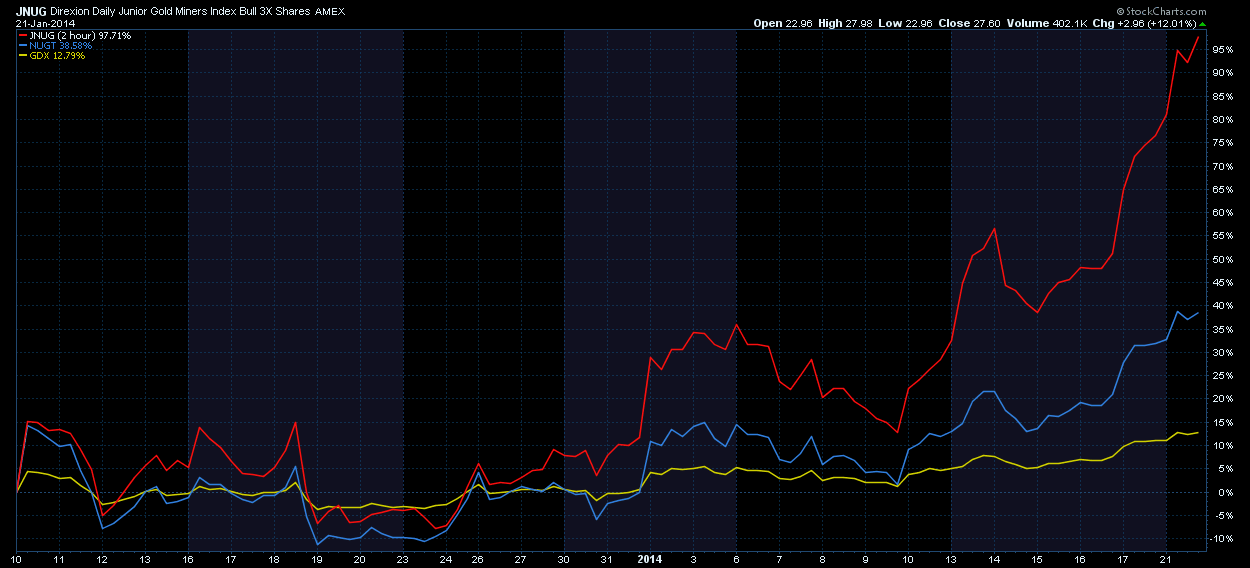Click the yellow GDX legend marker
Viewport: 1250px width, 568px height.
tap(24, 56)
